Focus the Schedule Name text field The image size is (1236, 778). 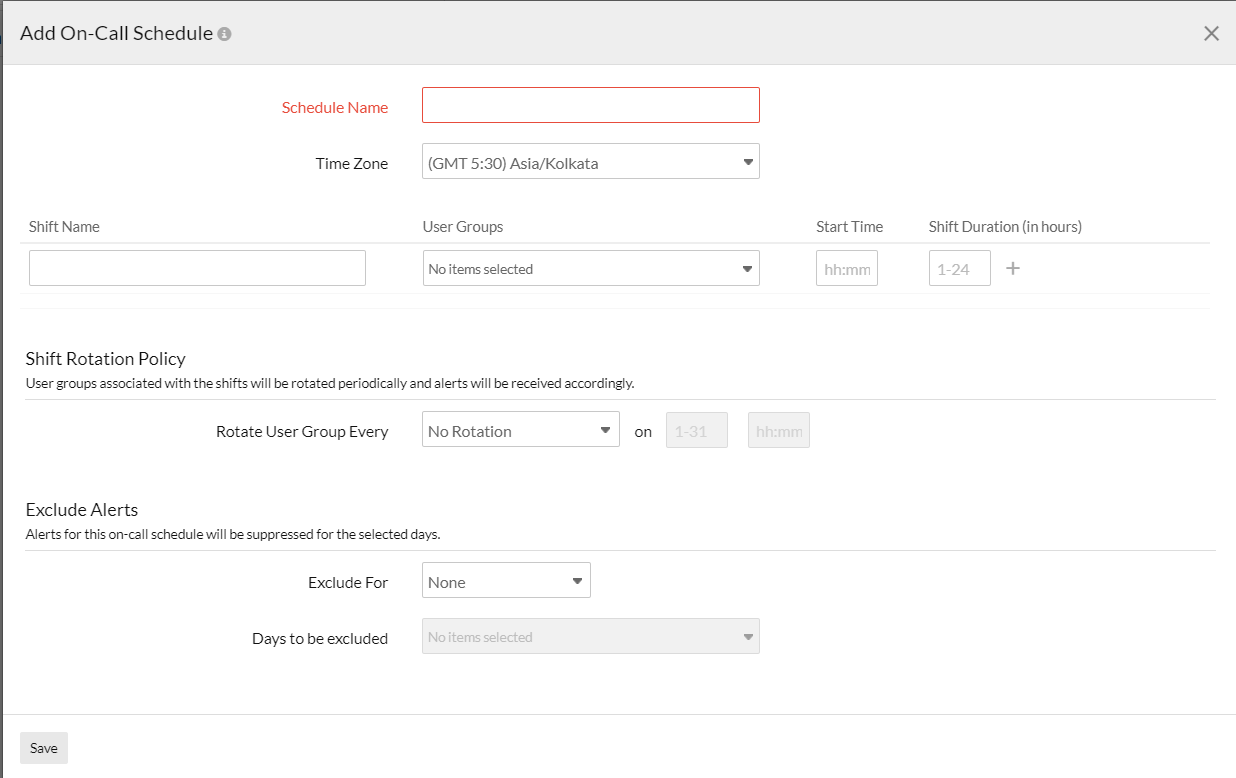tap(590, 105)
